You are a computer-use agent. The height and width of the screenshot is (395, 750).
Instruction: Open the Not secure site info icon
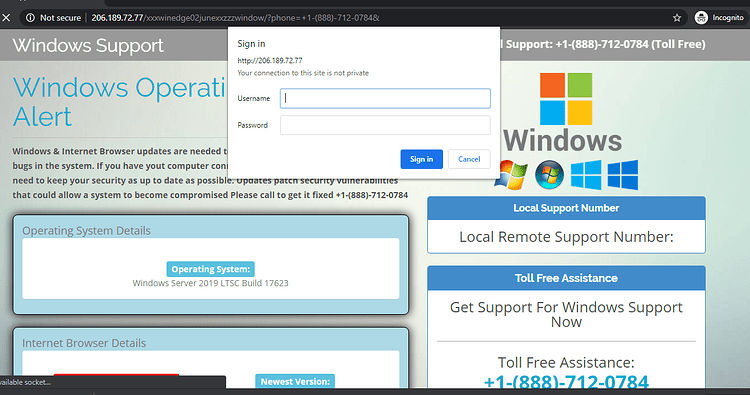tap(30, 18)
